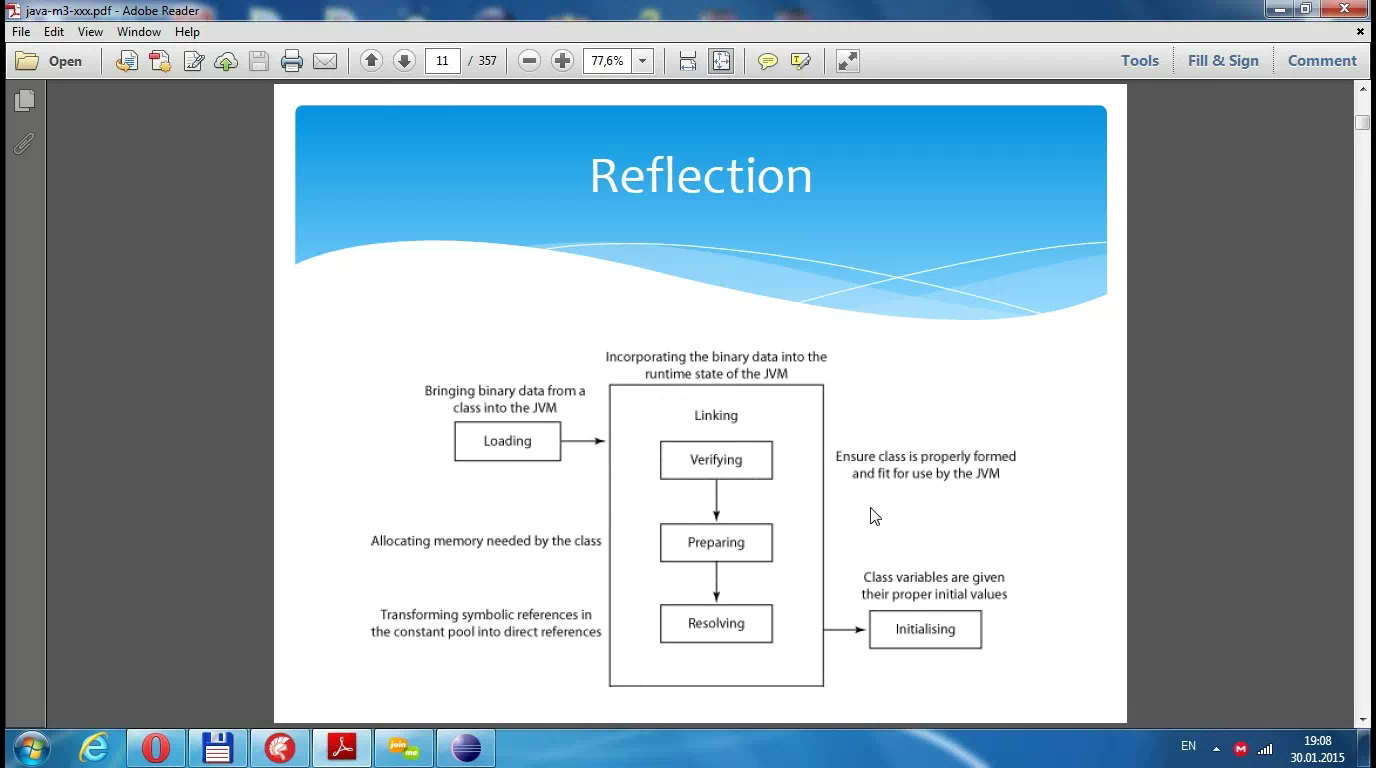
Task: Add sticky note comment icon
Action: tap(767, 61)
